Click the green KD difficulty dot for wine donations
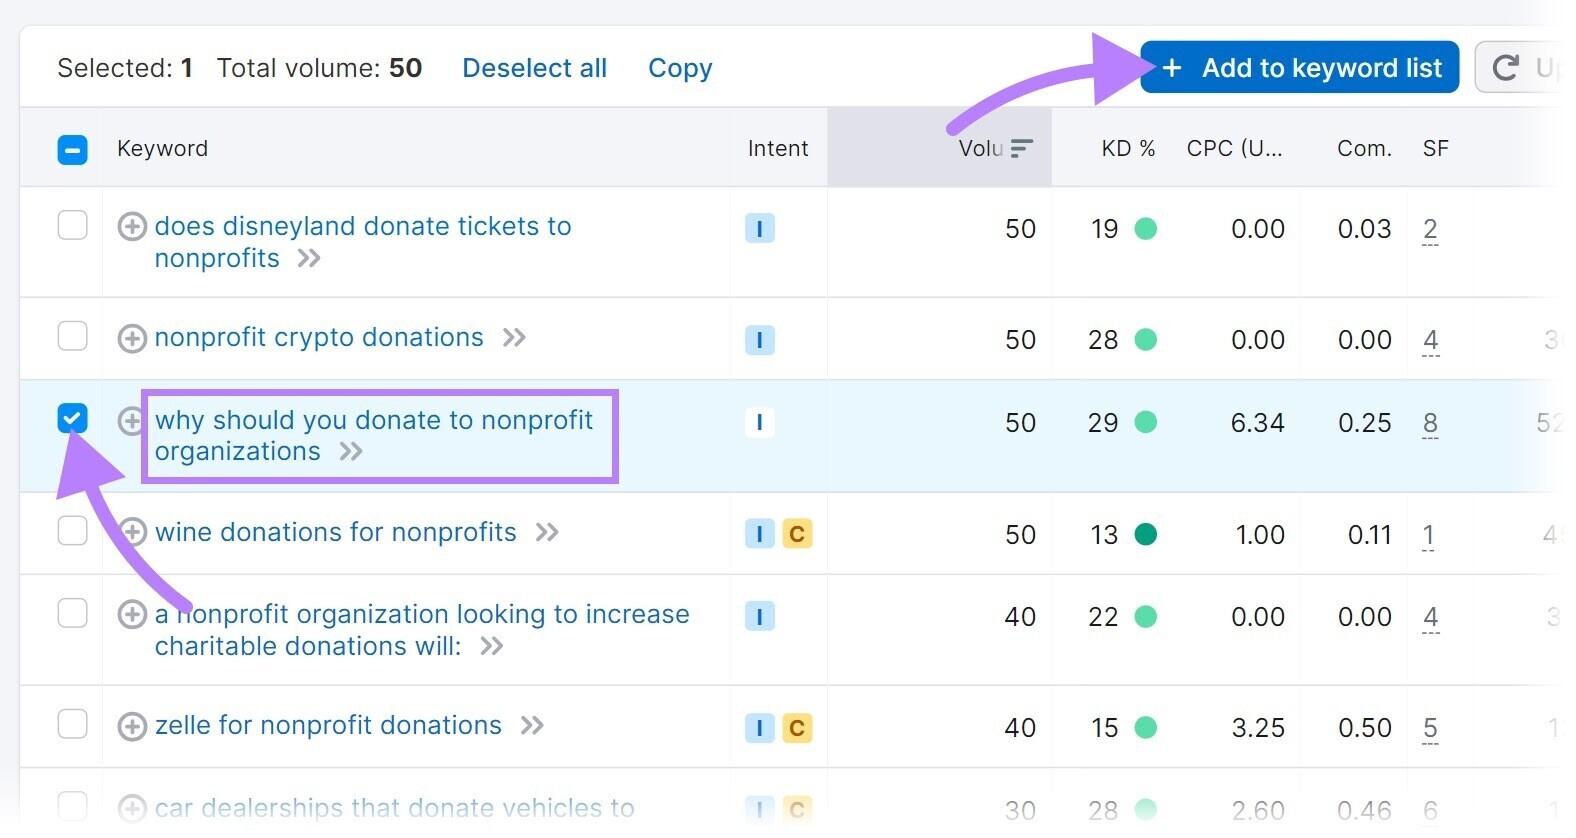The image size is (1576, 838). pyautogui.click(x=1146, y=534)
